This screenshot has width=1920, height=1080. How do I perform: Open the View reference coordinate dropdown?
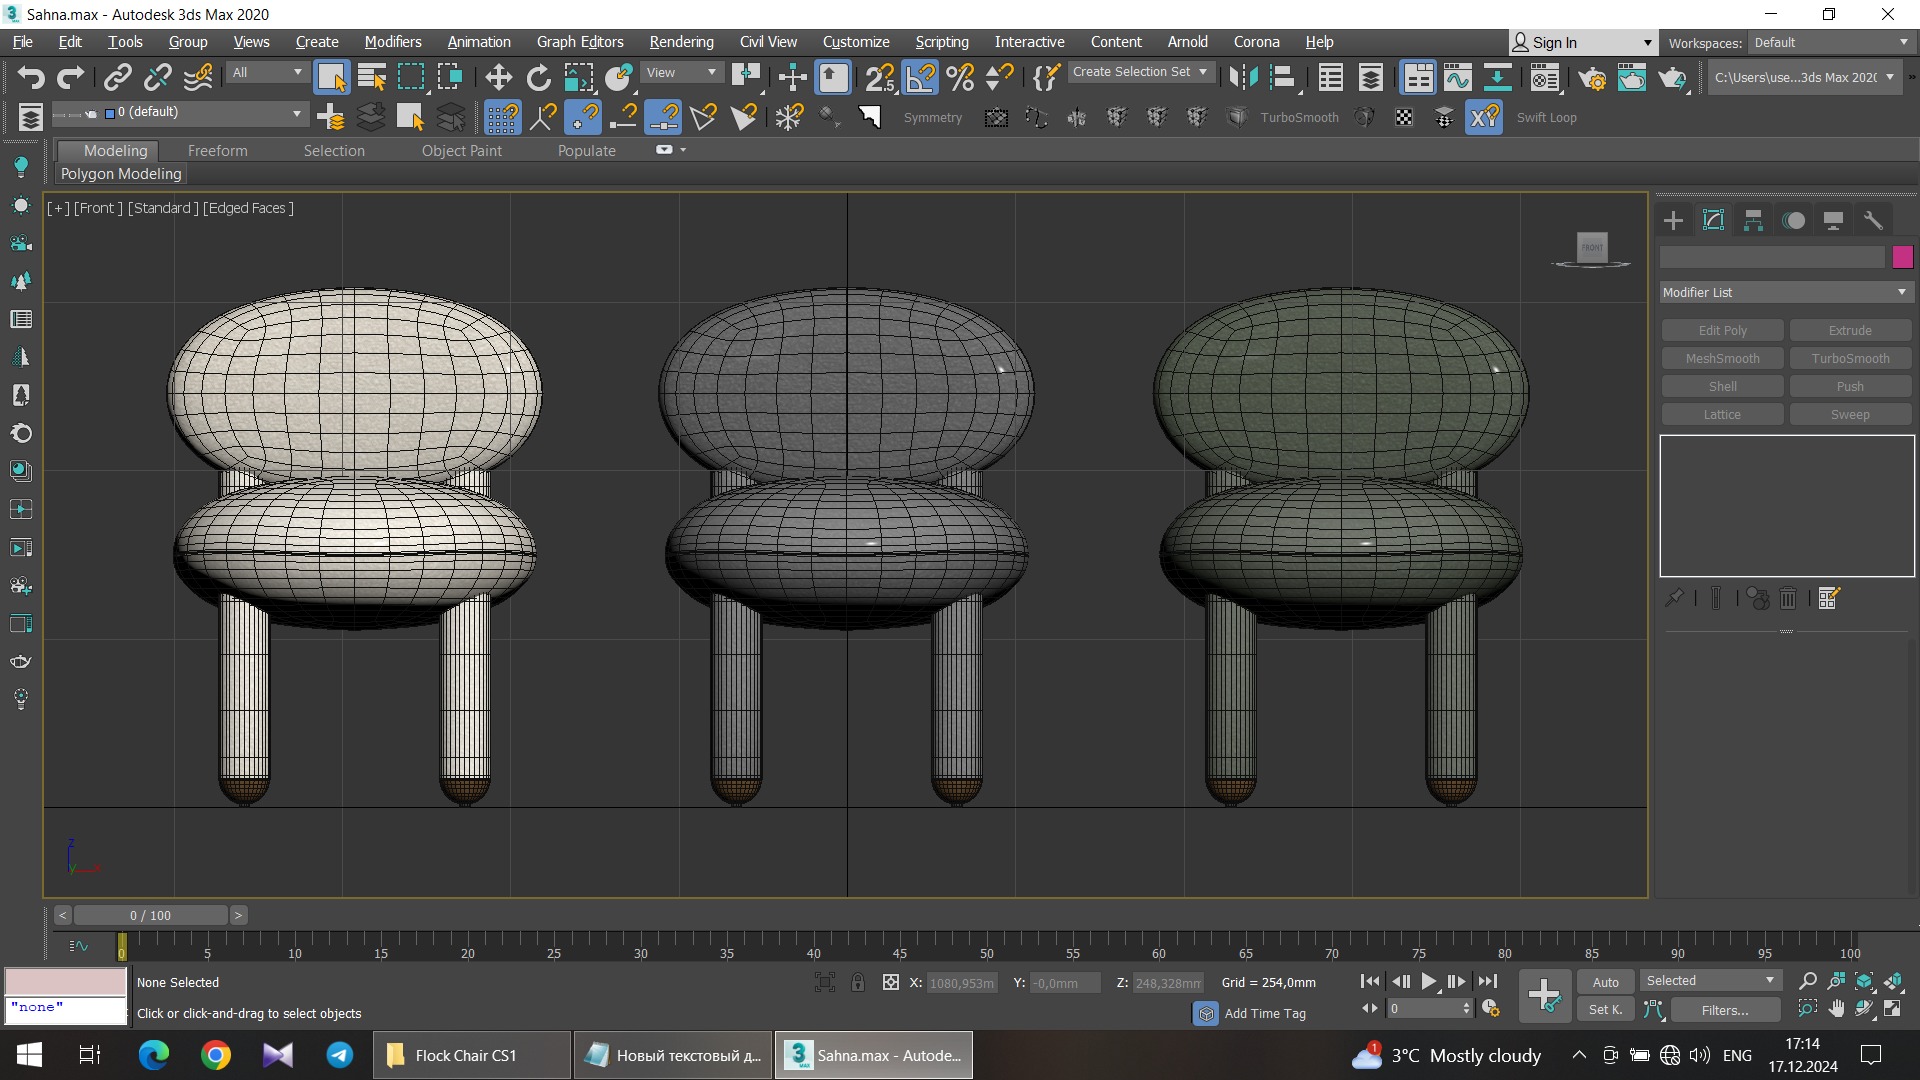pyautogui.click(x=681, y=72)
